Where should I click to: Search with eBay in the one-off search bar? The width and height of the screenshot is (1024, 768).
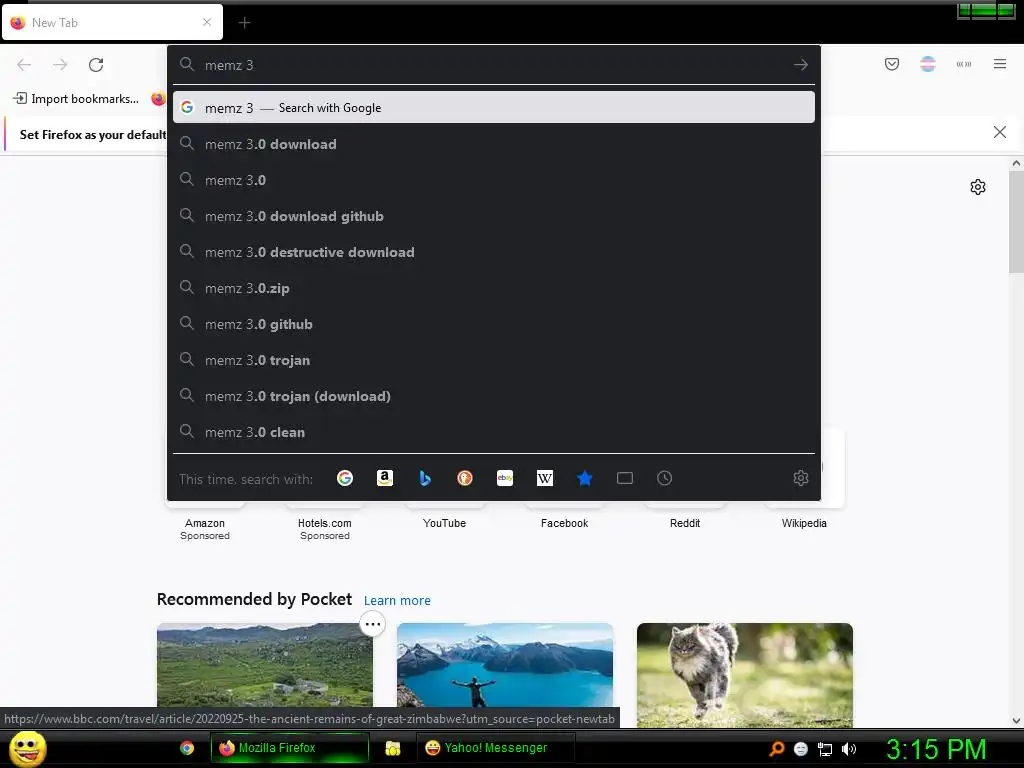point(505,478)
